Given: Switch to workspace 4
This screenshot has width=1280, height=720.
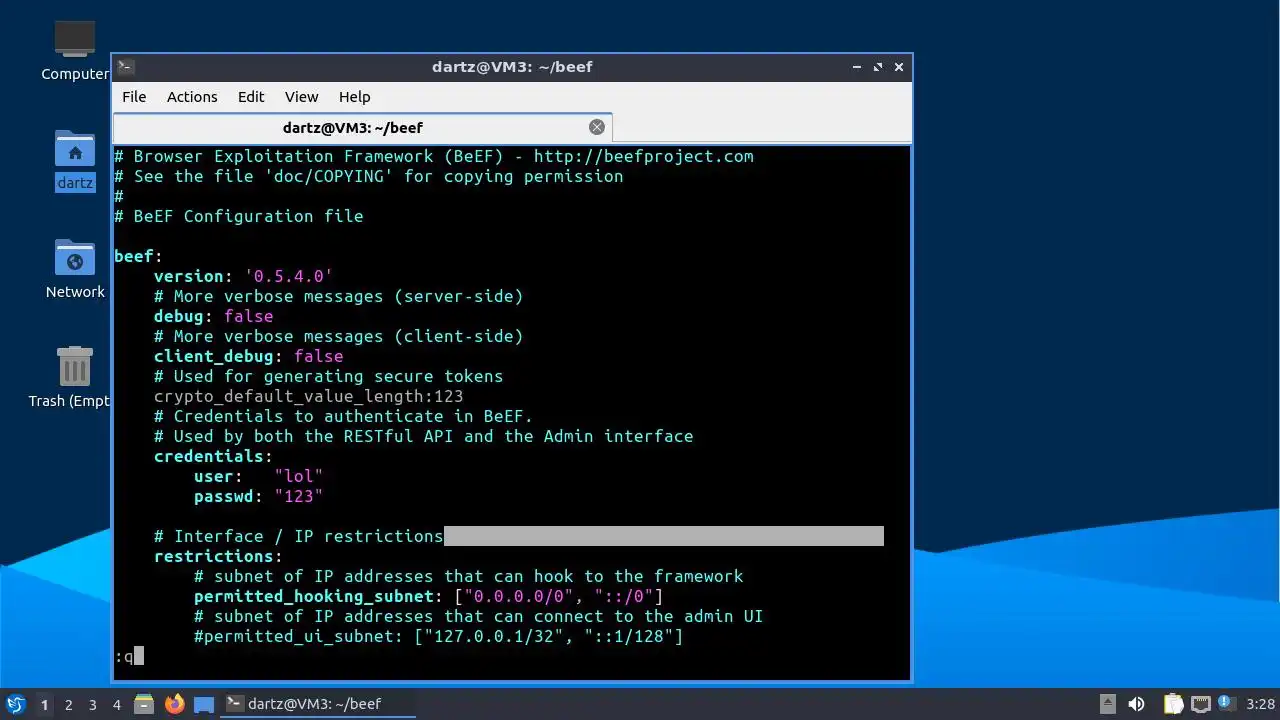Looking at the screenshot, I should [117, 705].
